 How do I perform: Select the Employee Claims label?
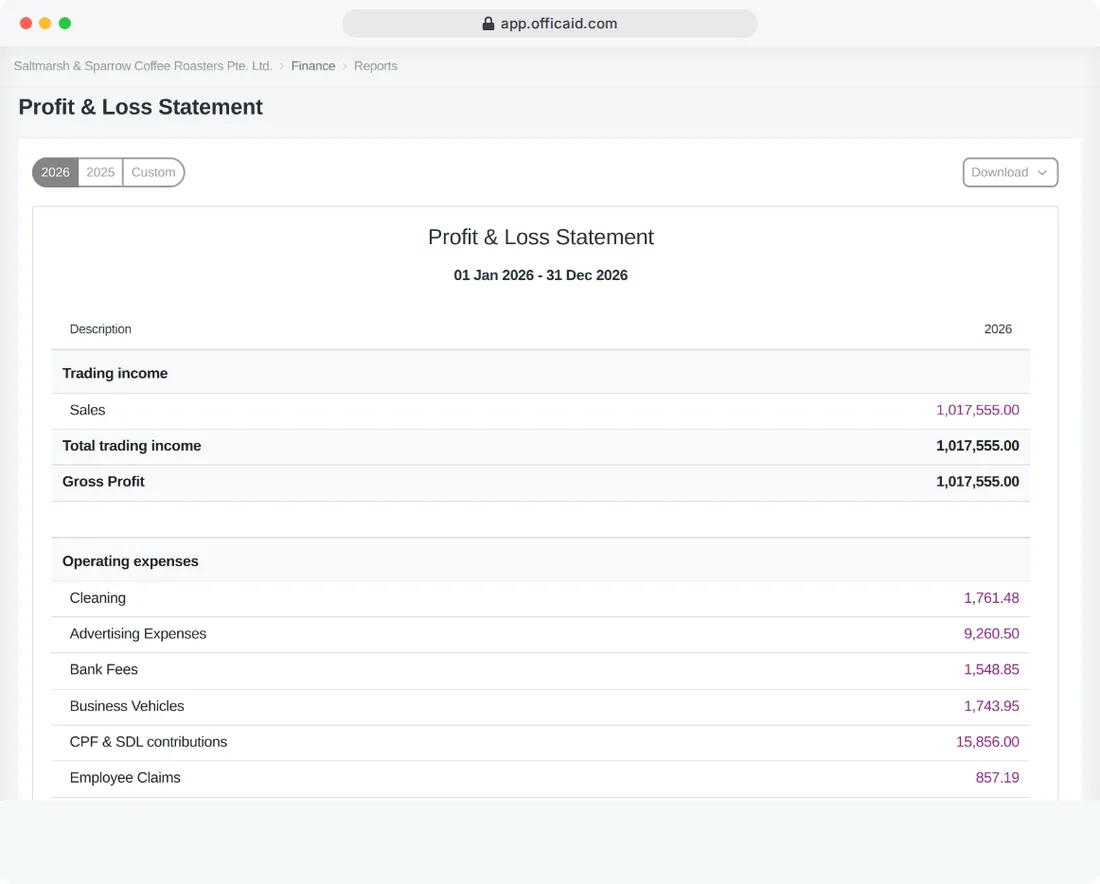point(125,778)
